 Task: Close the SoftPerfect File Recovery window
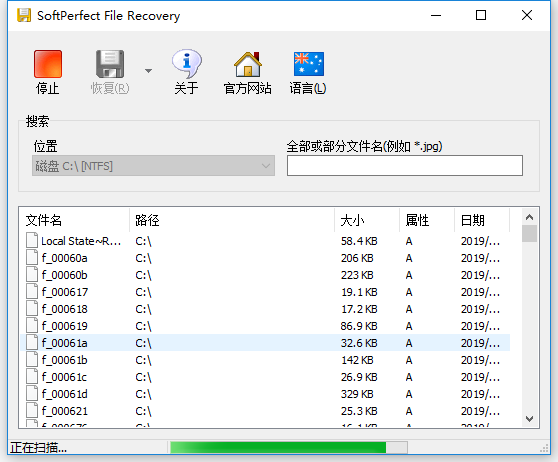pyautogui.click(x=527, y=15)
